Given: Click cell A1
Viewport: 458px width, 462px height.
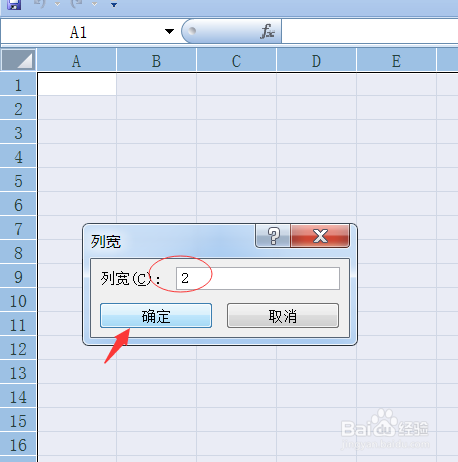Looking at the screenshot, I should (77, 84).
